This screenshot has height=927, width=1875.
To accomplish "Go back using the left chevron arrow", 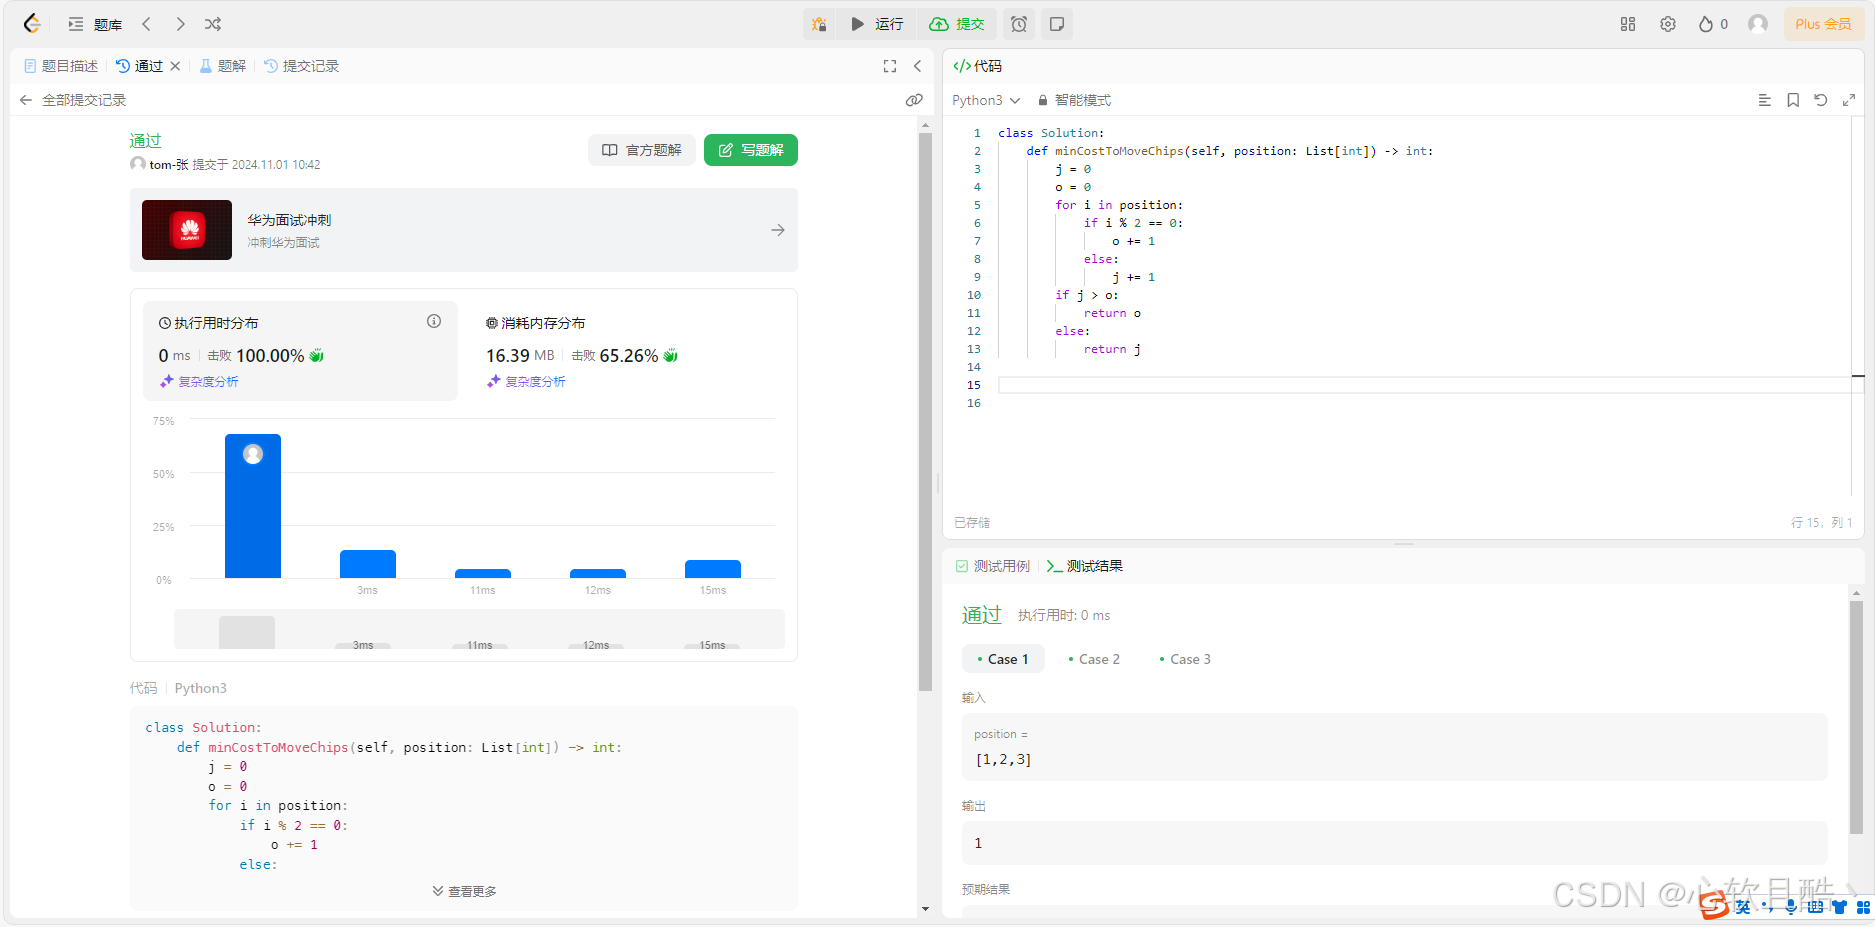I will 146,23.
